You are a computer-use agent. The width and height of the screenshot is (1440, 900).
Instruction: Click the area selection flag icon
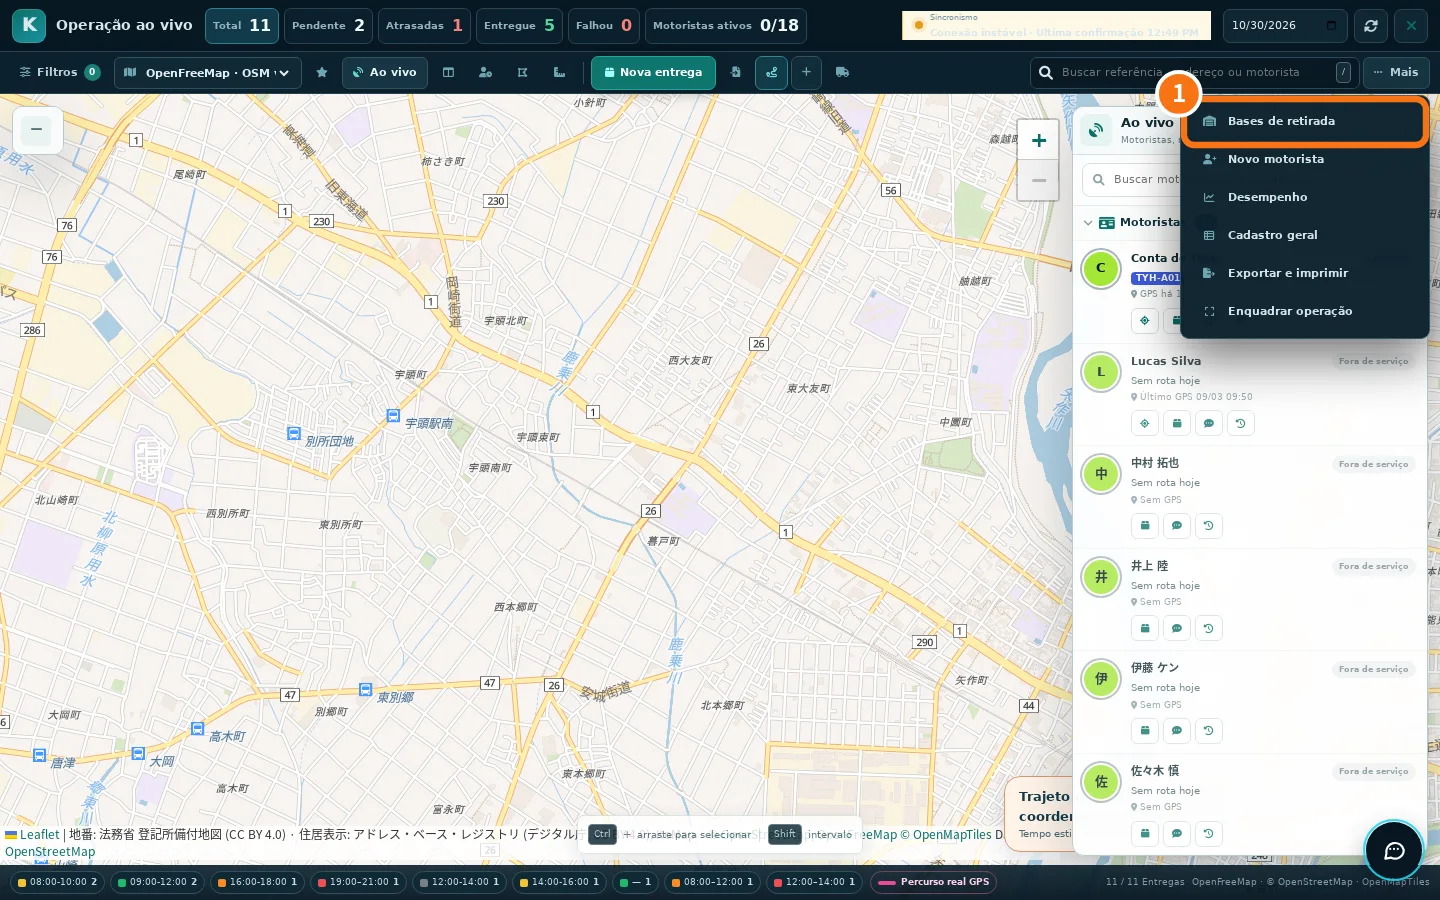(522, 72)
